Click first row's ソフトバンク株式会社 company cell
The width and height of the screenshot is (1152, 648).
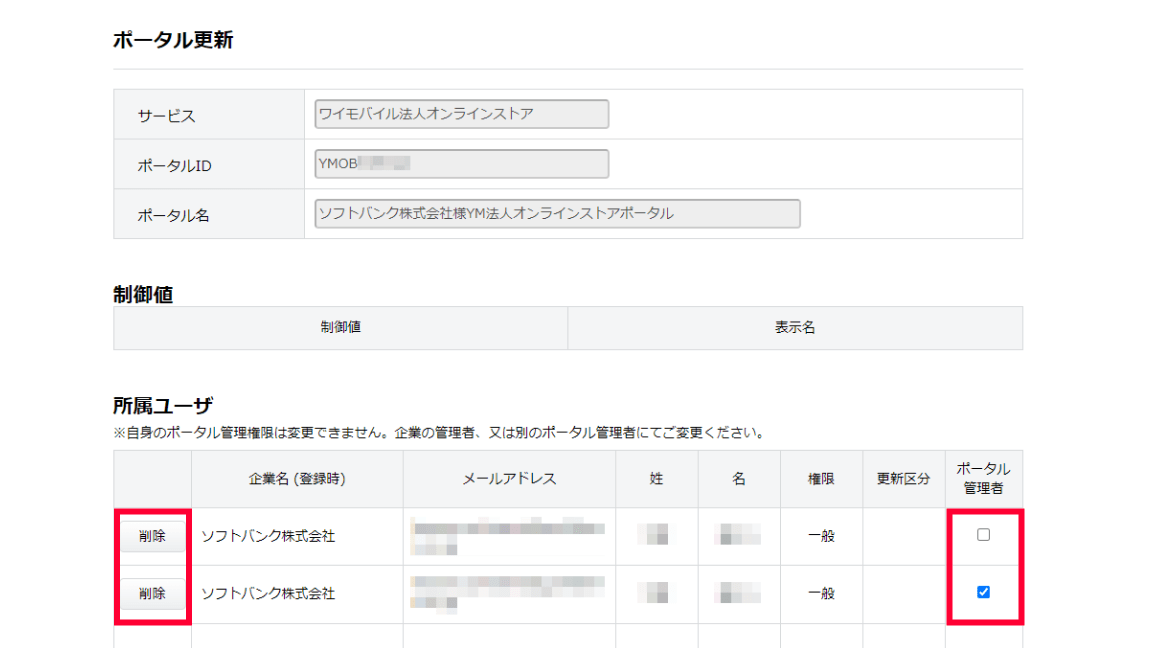[x=268, y=536]
